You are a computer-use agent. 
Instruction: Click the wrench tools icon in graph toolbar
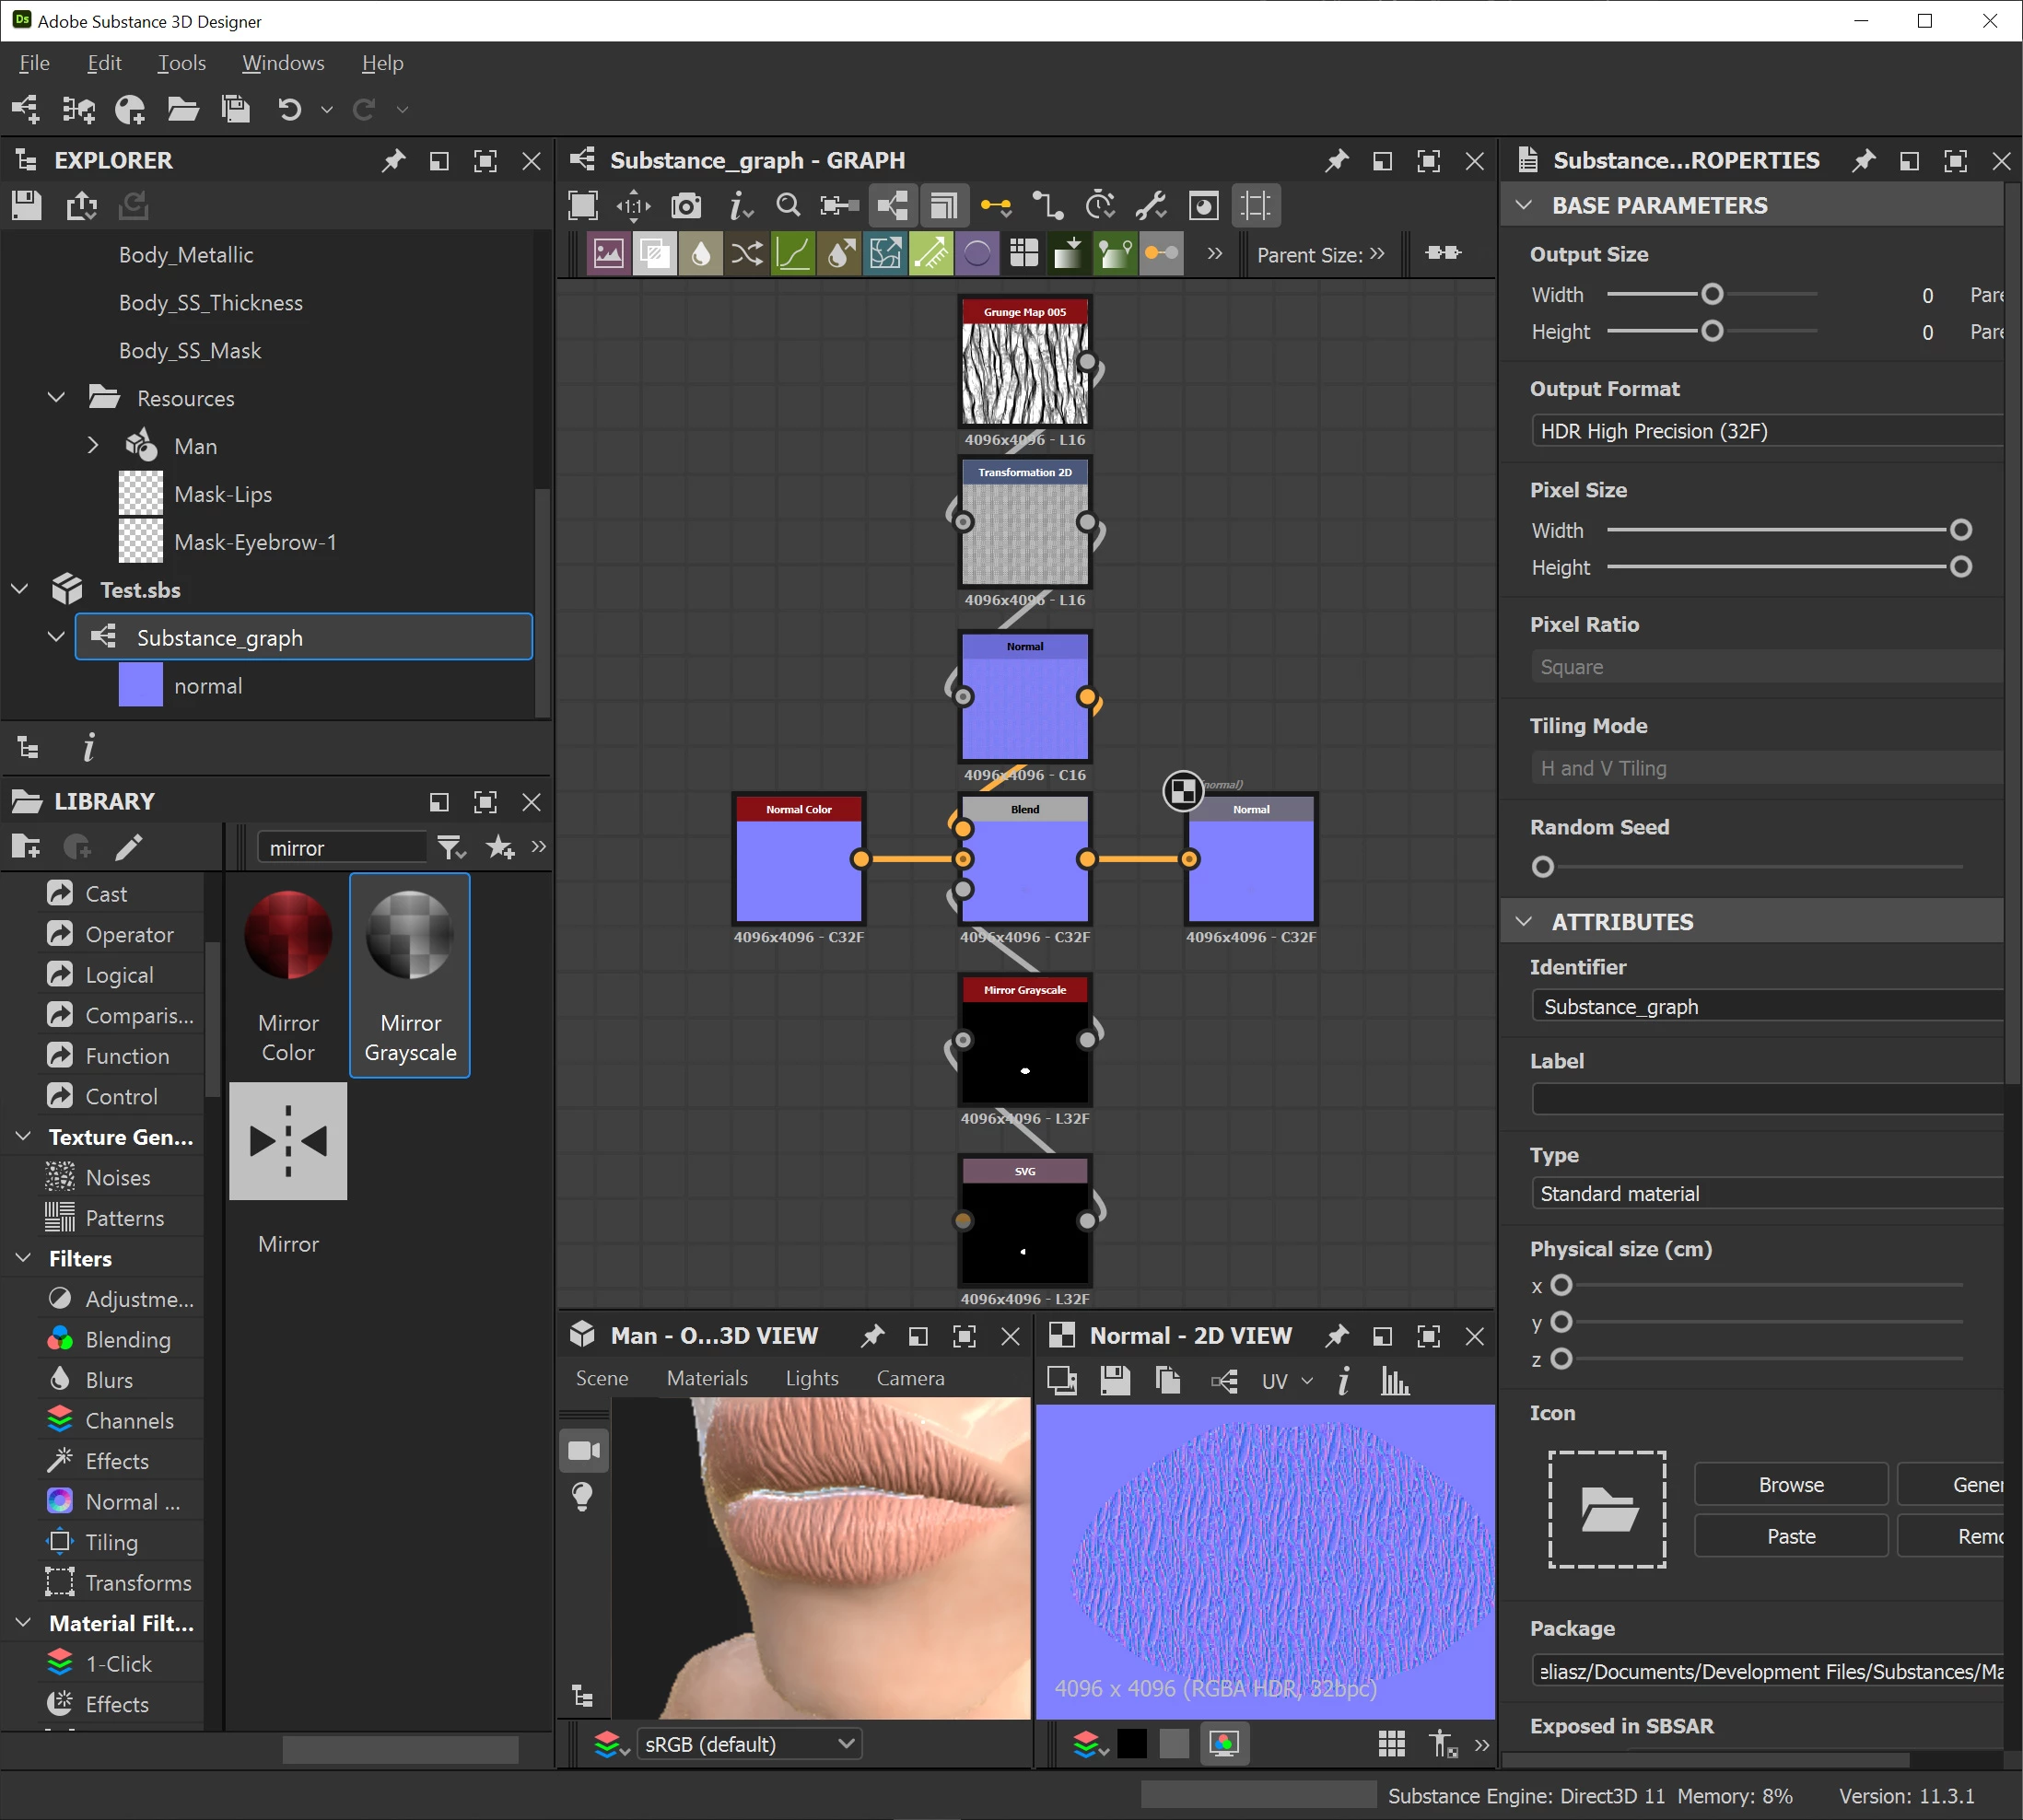click(x=1151, y=206)
